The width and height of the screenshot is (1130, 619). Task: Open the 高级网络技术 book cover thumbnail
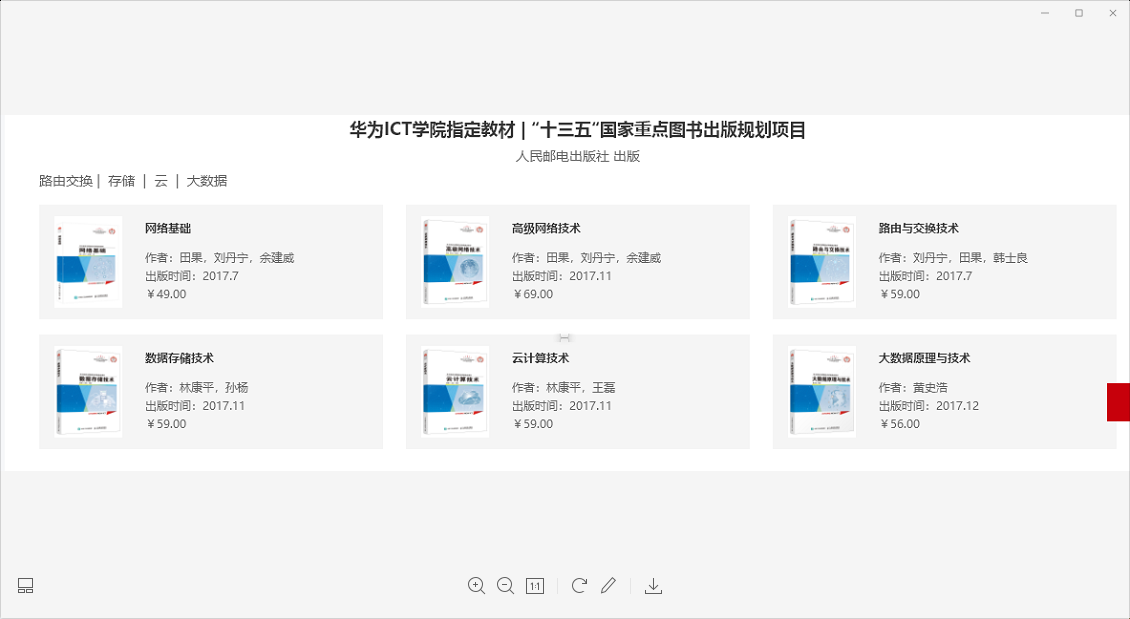pyautogui.click(x=455, y=262)
